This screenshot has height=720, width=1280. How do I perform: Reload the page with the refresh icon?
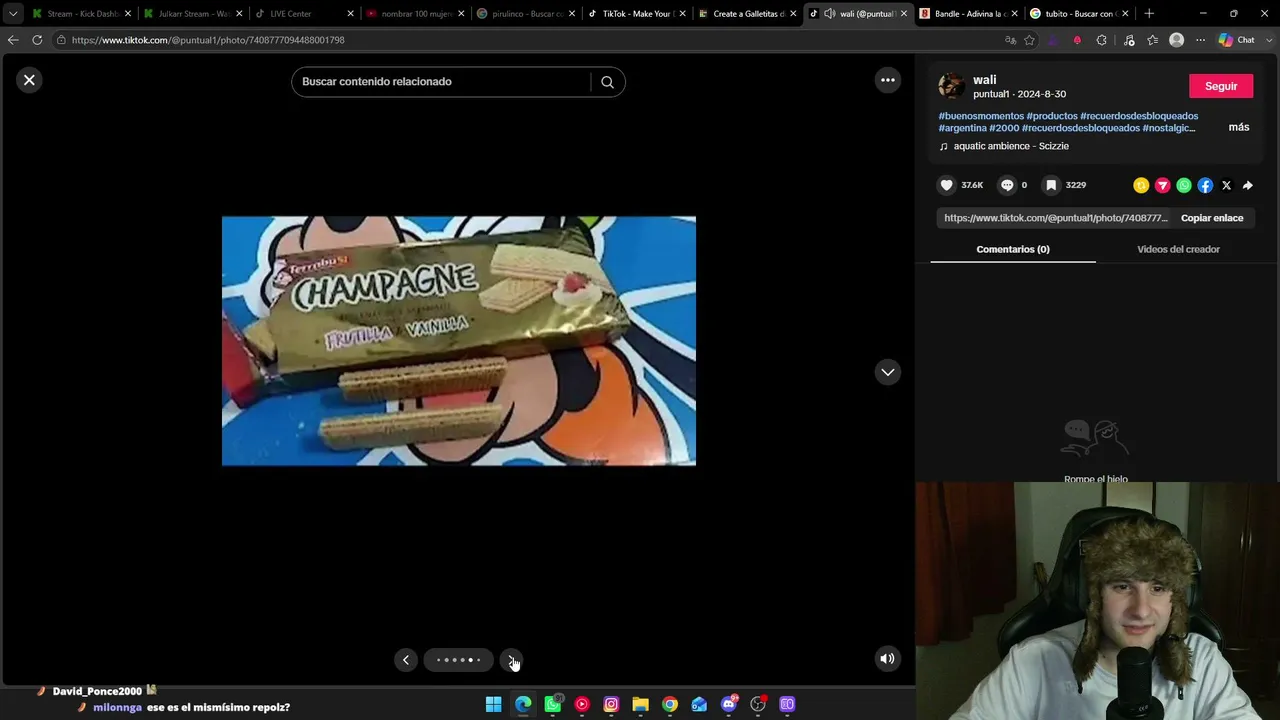(x=37, y=40)
